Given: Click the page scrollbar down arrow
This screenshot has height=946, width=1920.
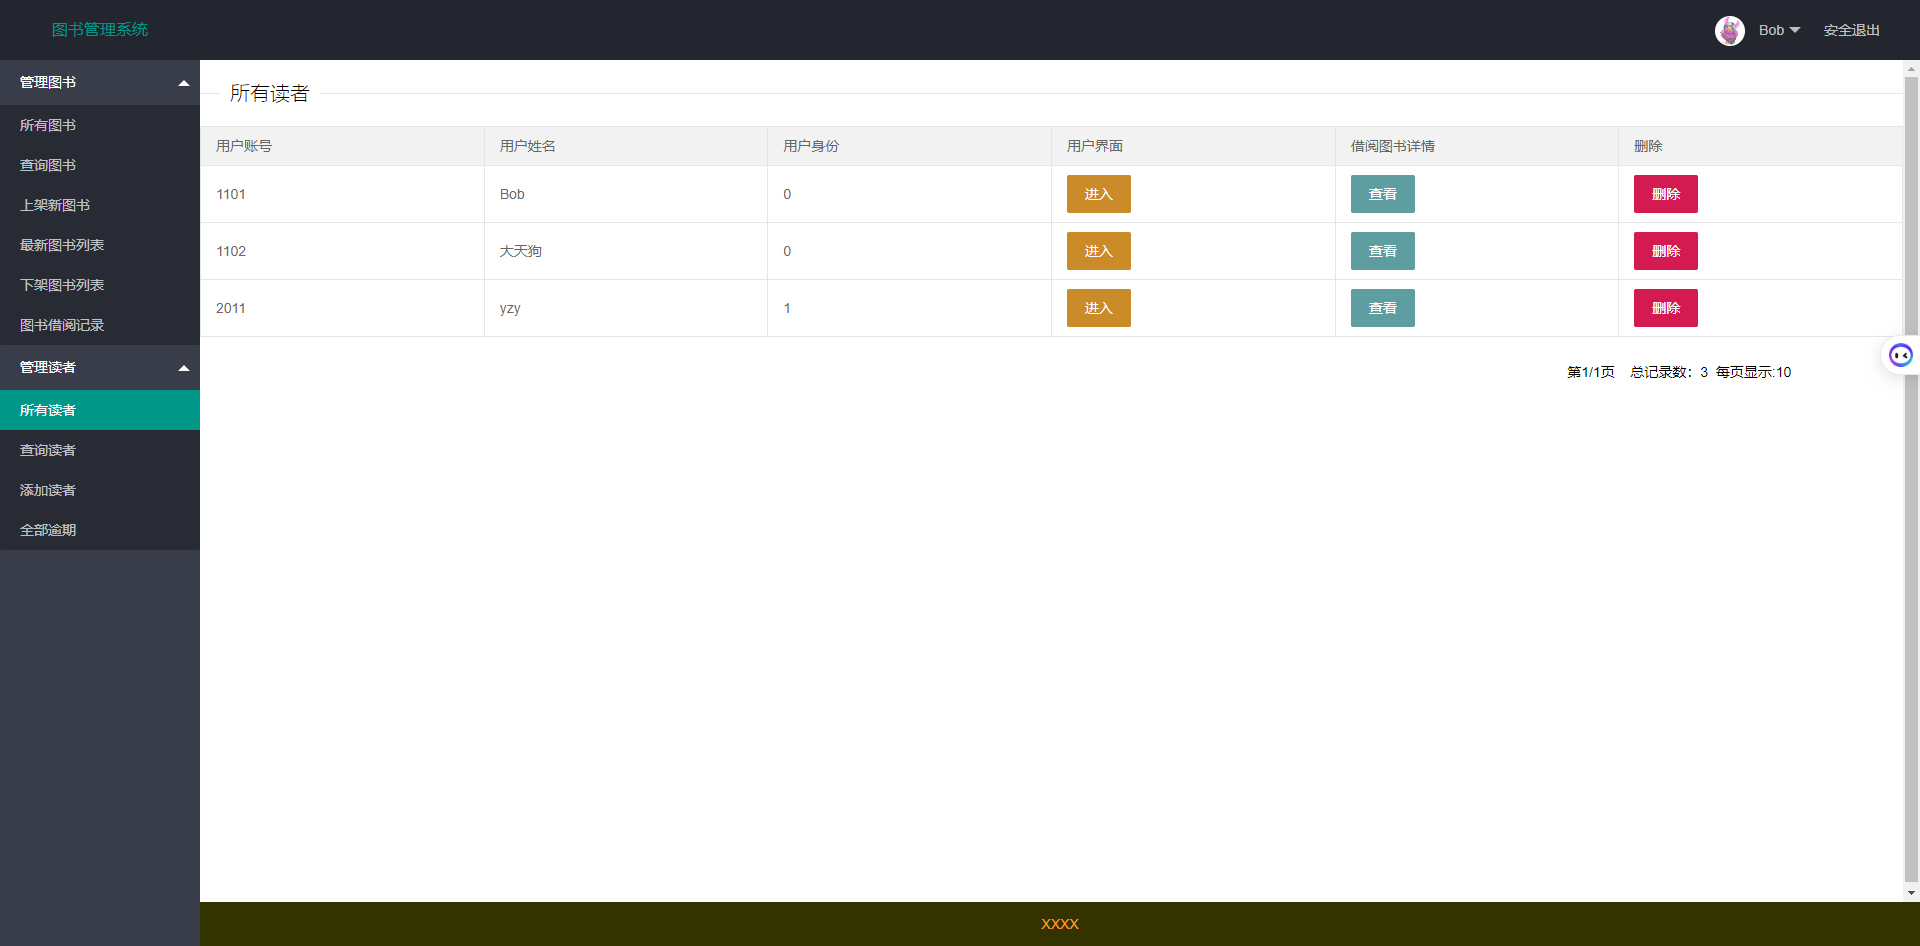Looking at the screenshot, I should tap(1911, 893).
